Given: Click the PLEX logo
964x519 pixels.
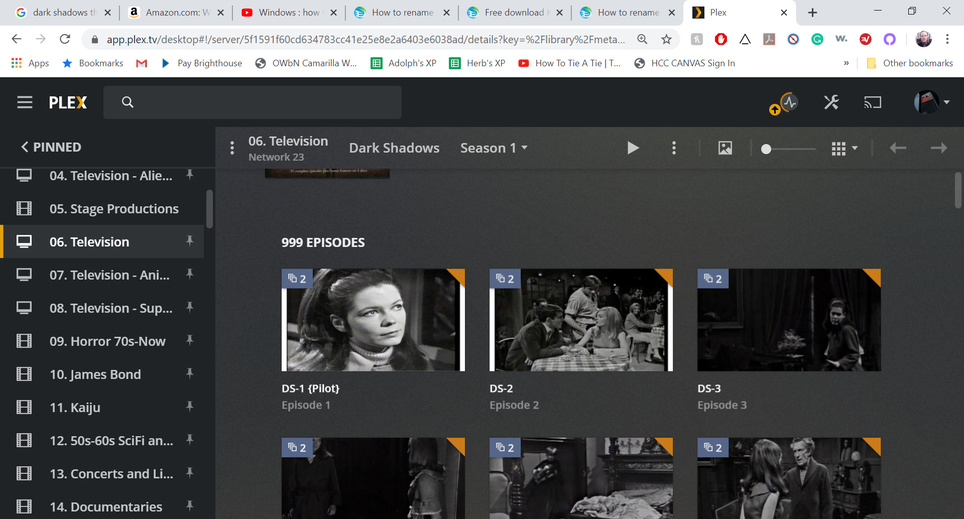Looking at the screenshot, I should pos(68,103).
